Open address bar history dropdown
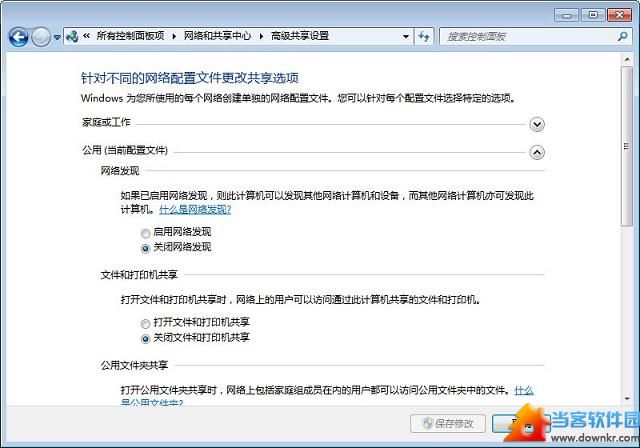Image resolution: width=640 pixels, height=448 pixels. (x=406, y=36)
